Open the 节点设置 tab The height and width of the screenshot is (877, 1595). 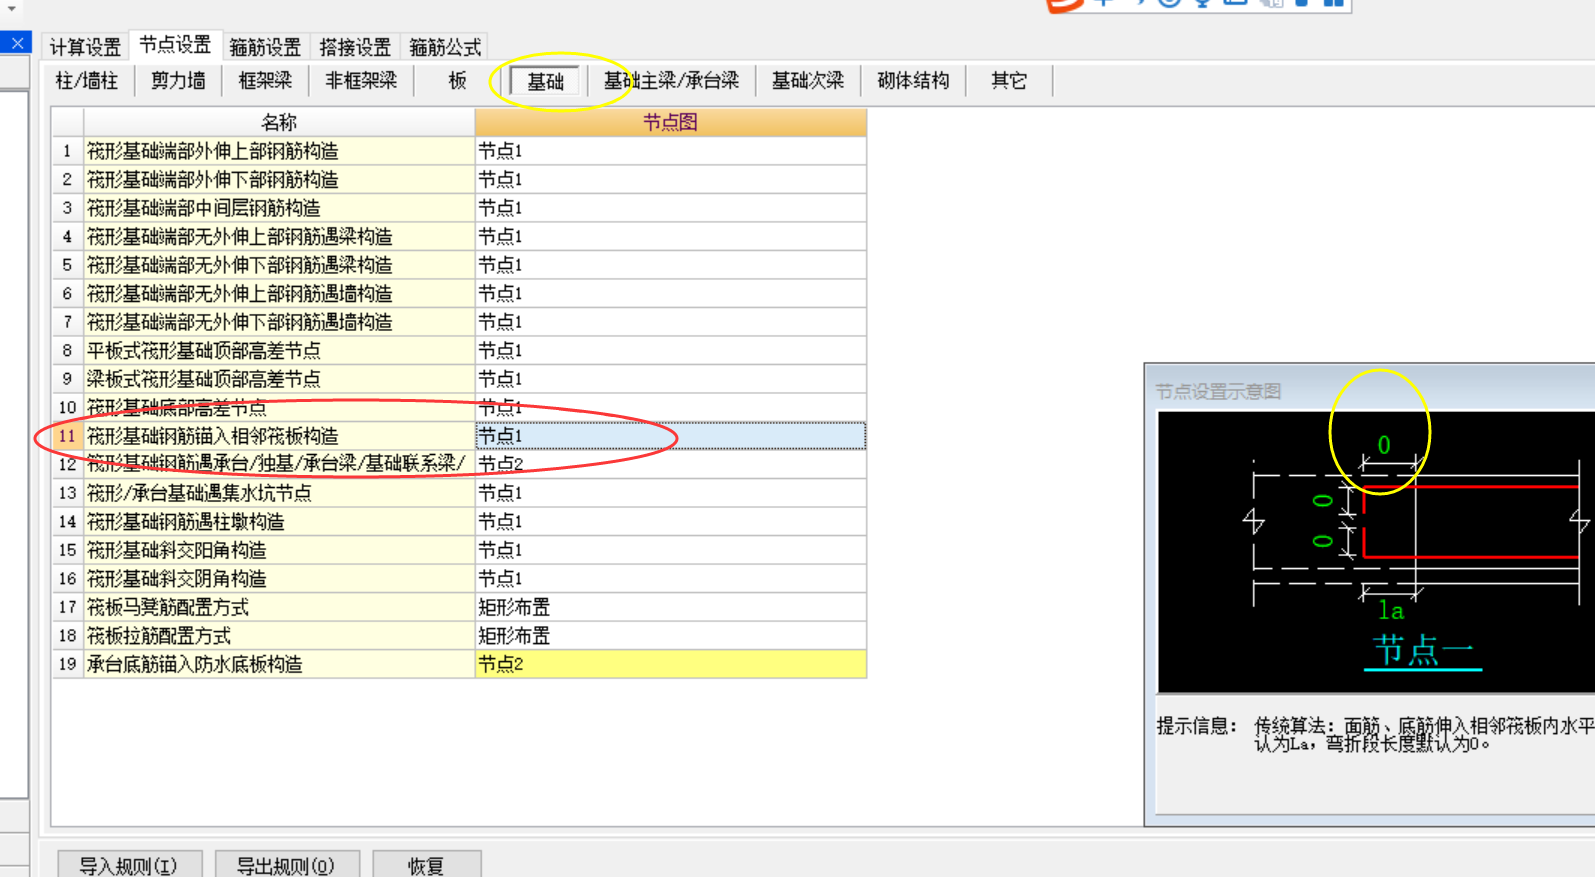pyautogui.click(x=175, y=45)
